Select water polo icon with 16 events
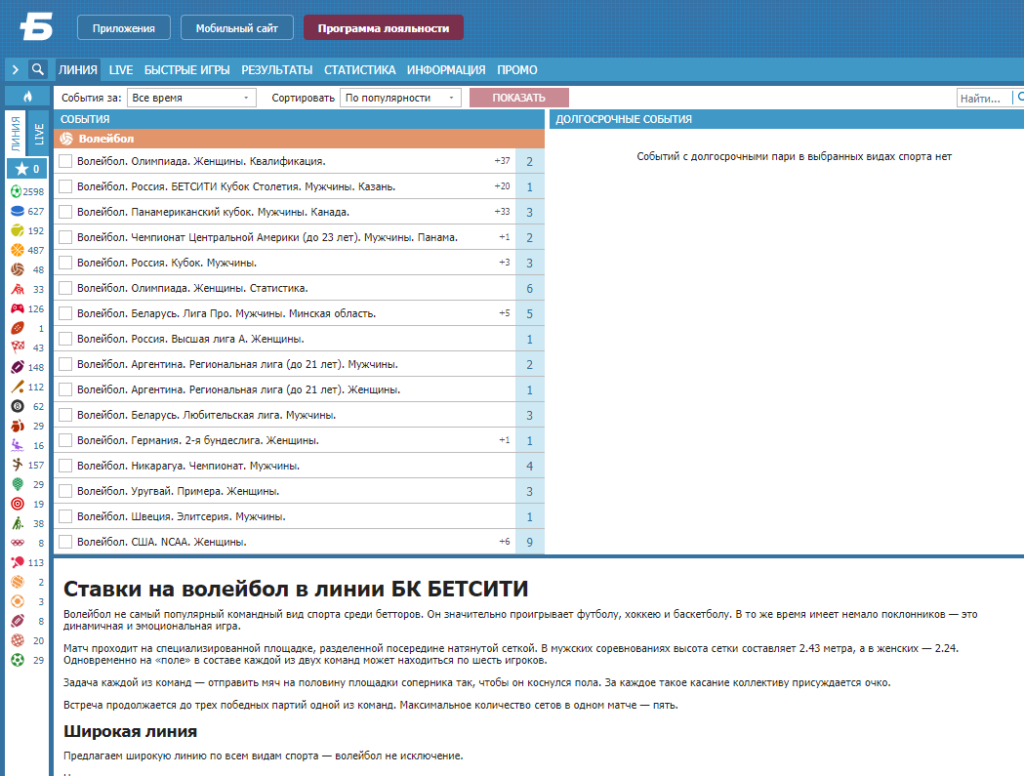This screenshot has height=776, width=1024. [x=18, y=445]
